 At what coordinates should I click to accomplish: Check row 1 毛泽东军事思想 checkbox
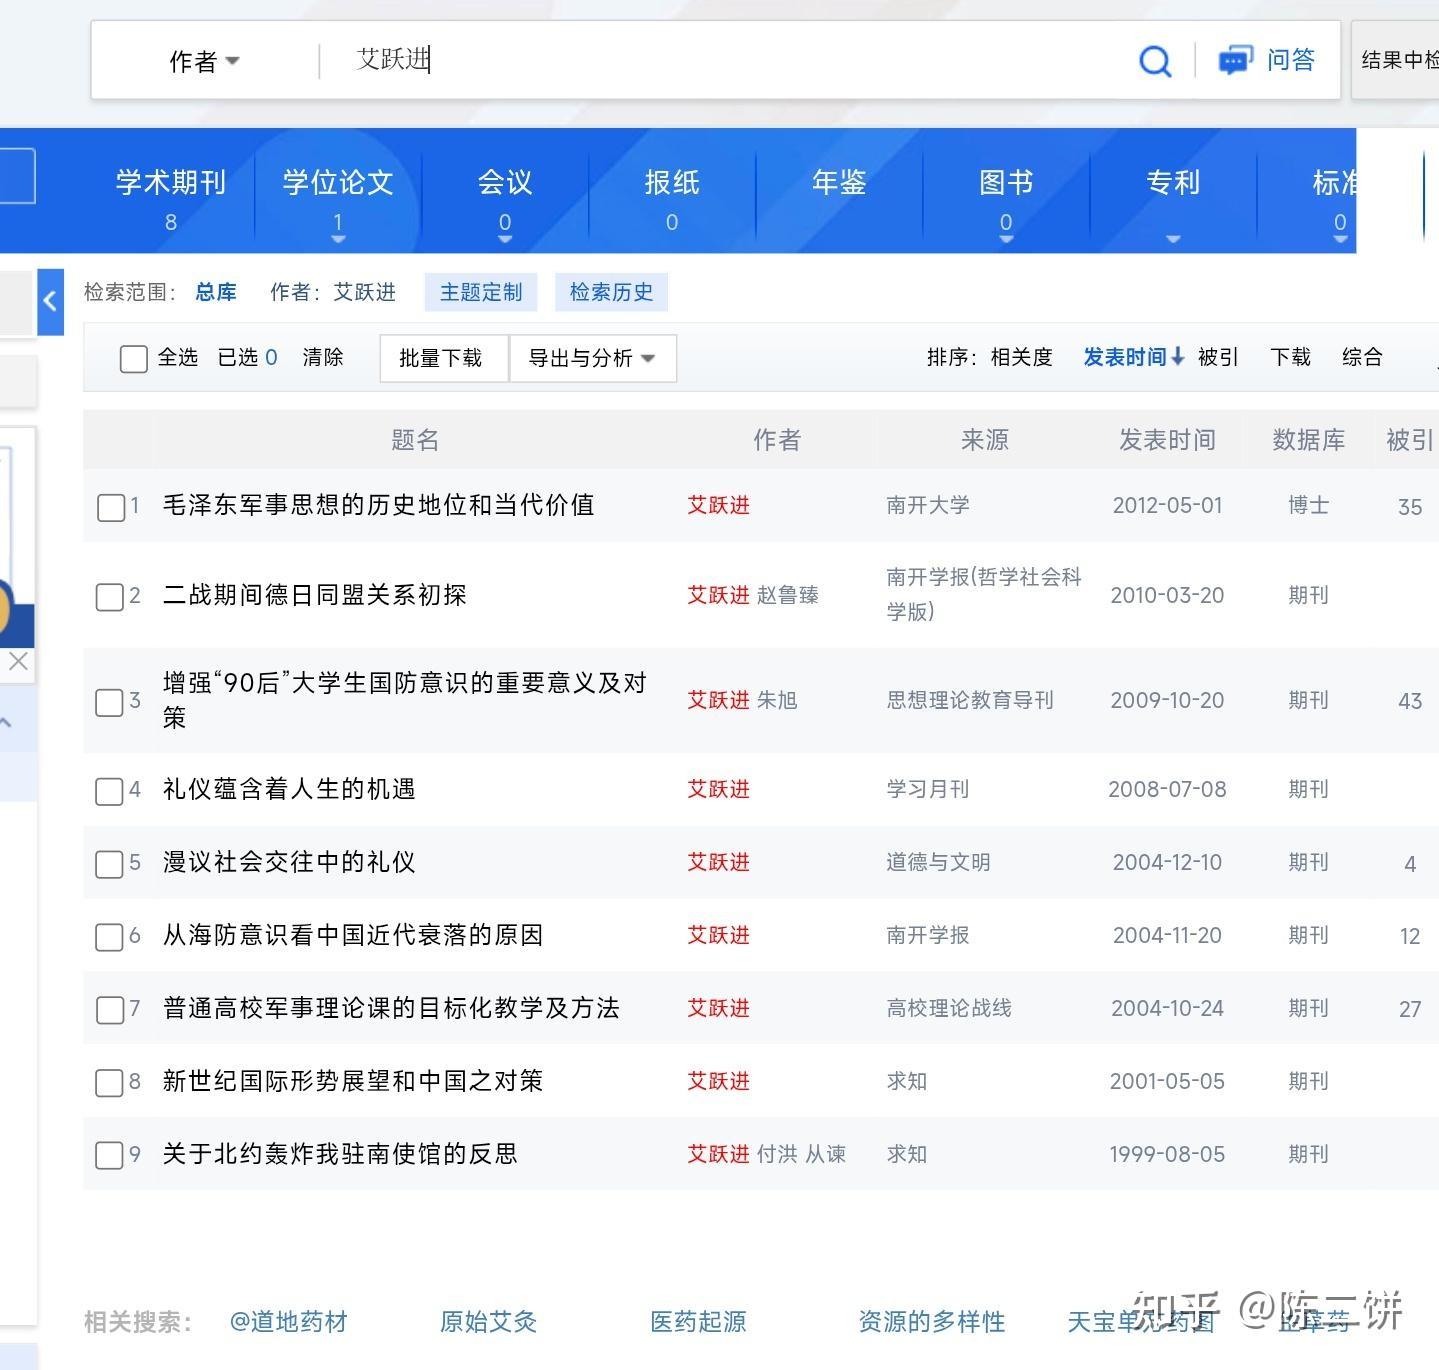(110, 507)
